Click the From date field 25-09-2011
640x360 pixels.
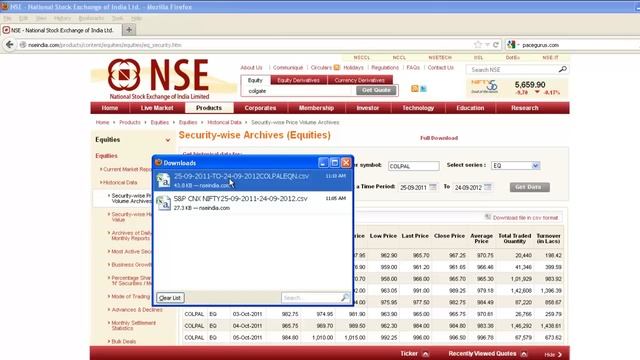click(413, 187)
